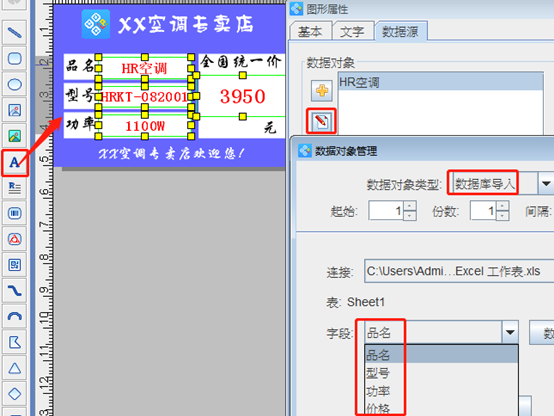This screenshot has width=554, height=416.
Task: Select the rich text paragraph tool
Action: pos(14,187)
